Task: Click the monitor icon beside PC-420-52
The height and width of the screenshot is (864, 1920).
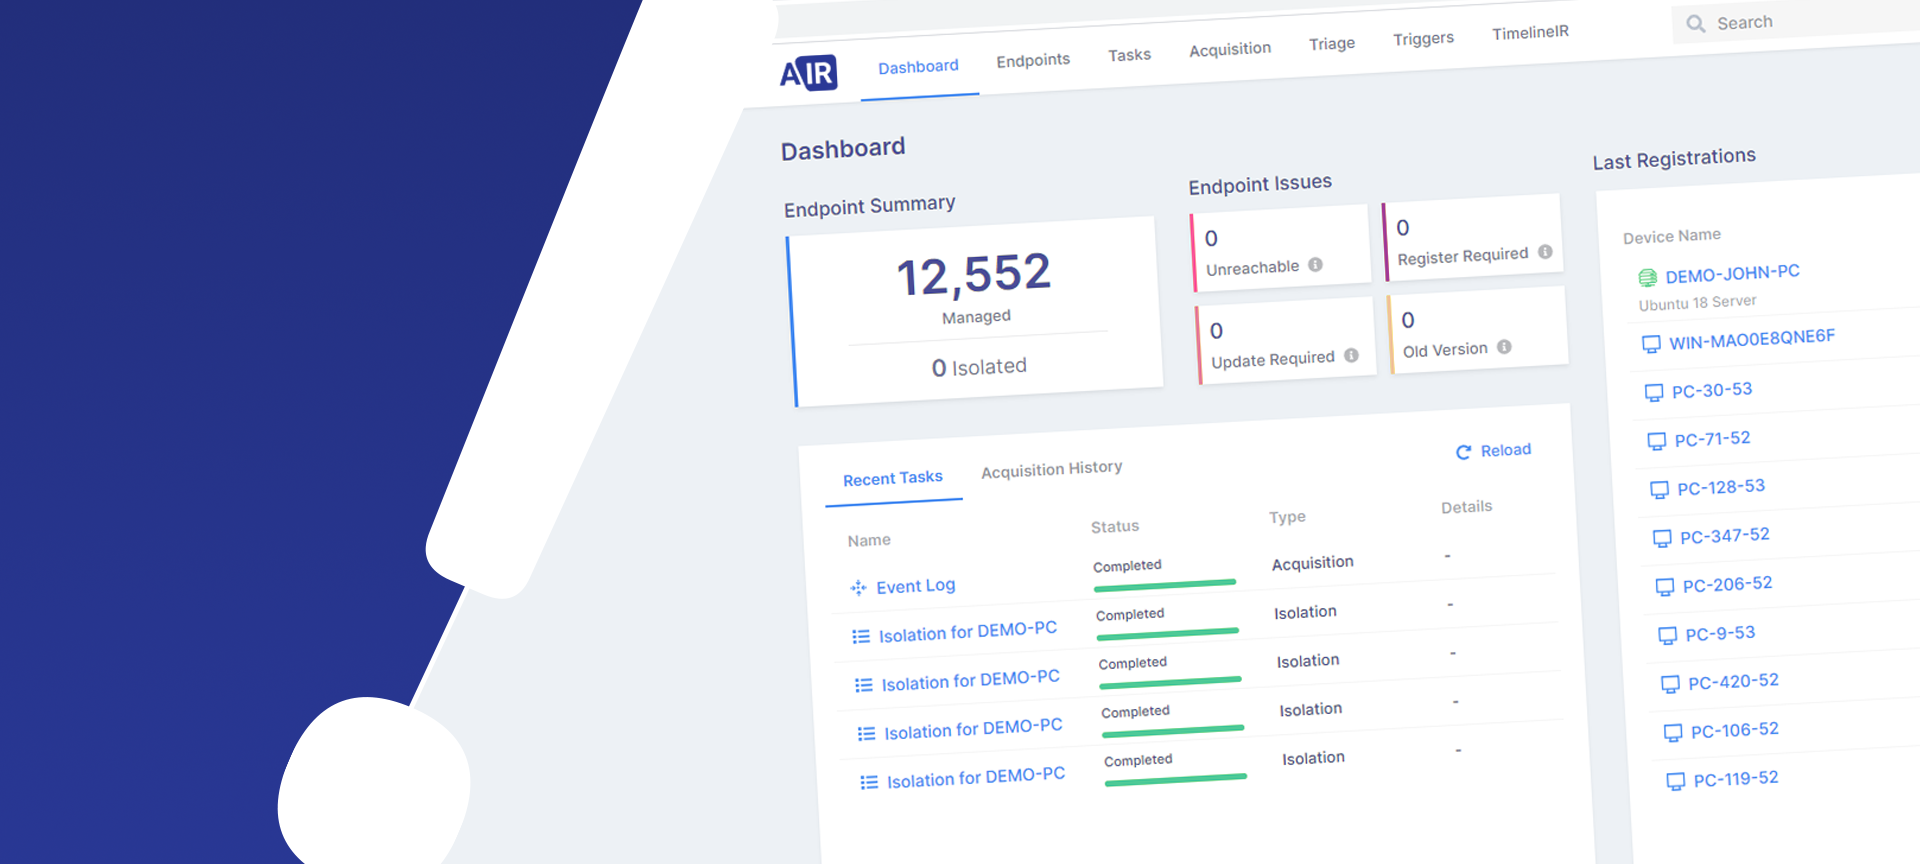Action: (x=1670, y=684)
